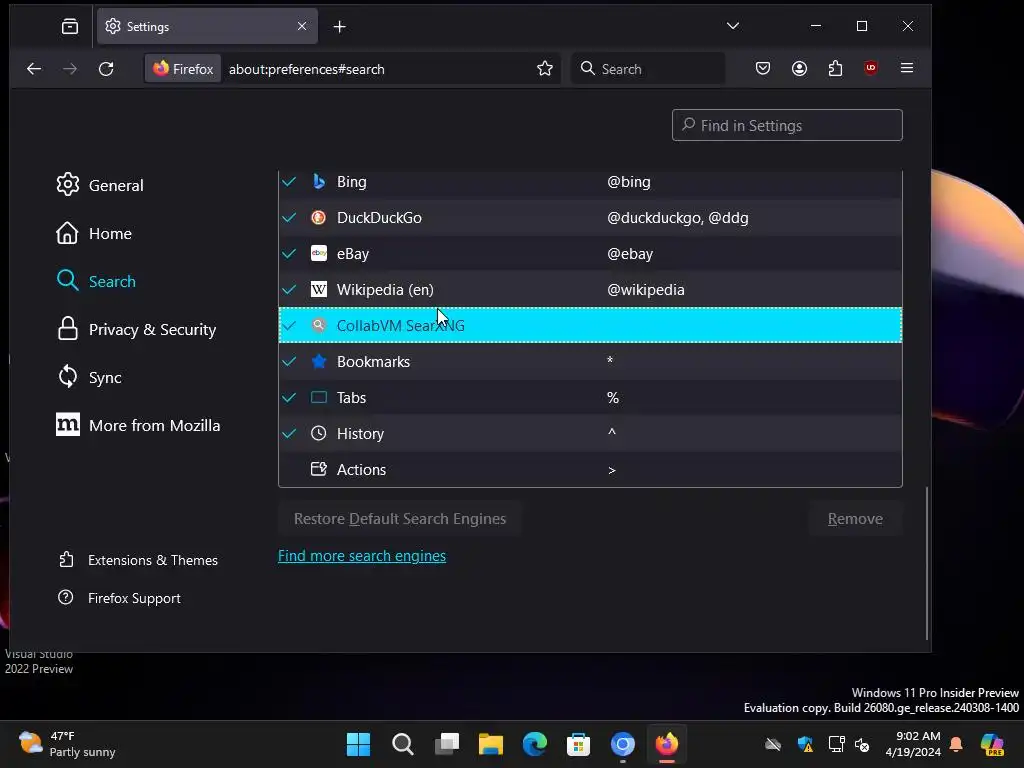Viewport: 1024px width, 768px height.
Task: Click the settings page vertical scrollbar
Action: (x=927, y=563)
